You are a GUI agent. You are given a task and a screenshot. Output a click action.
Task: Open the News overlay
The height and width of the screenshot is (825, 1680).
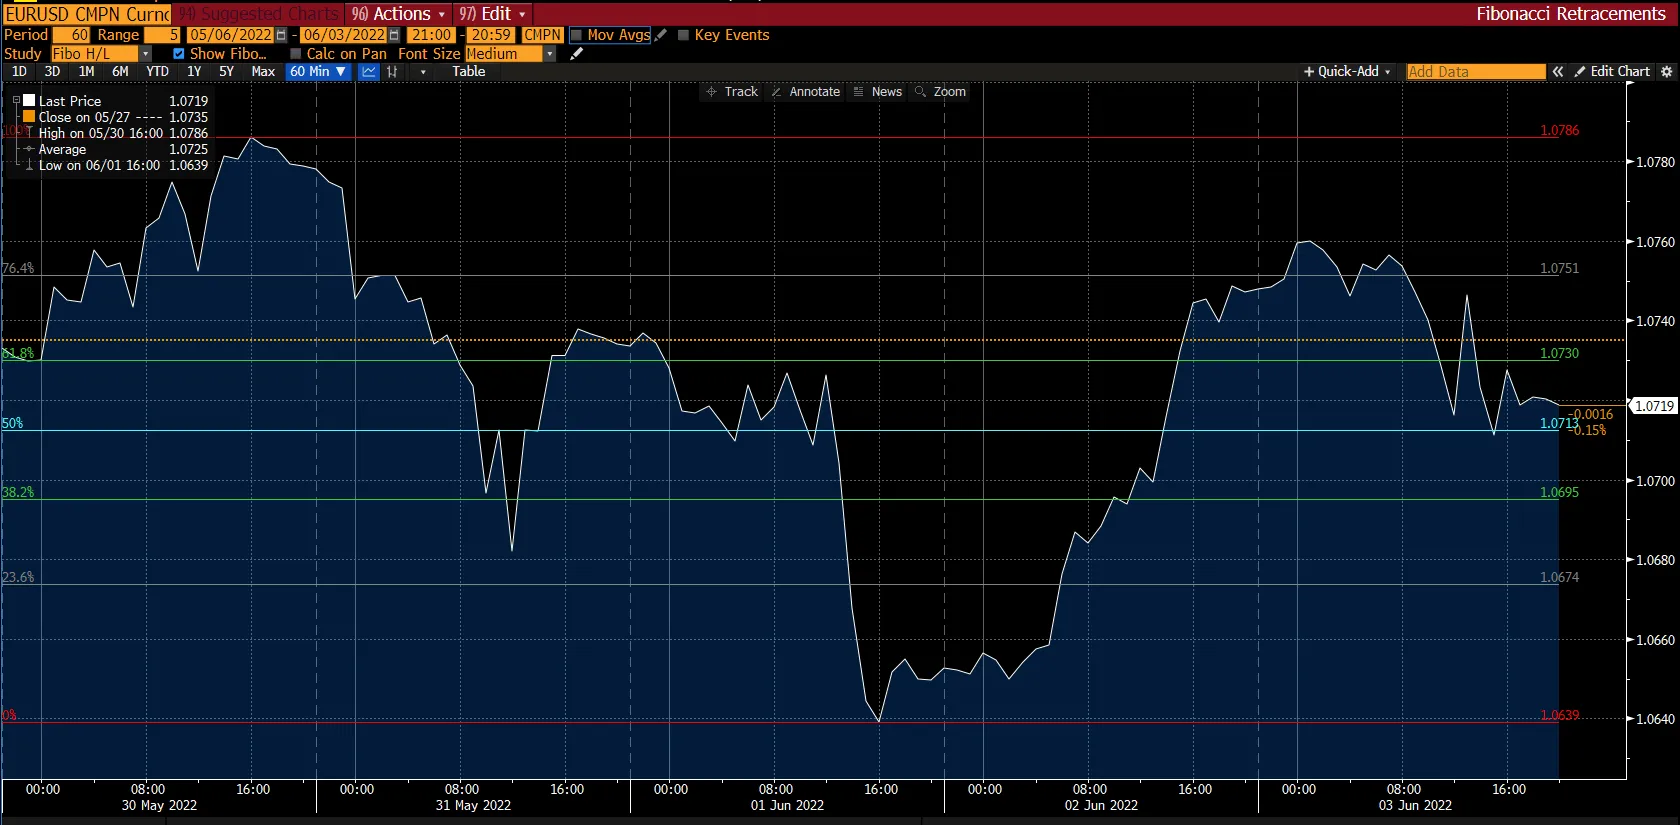click(x=878, y=92)
